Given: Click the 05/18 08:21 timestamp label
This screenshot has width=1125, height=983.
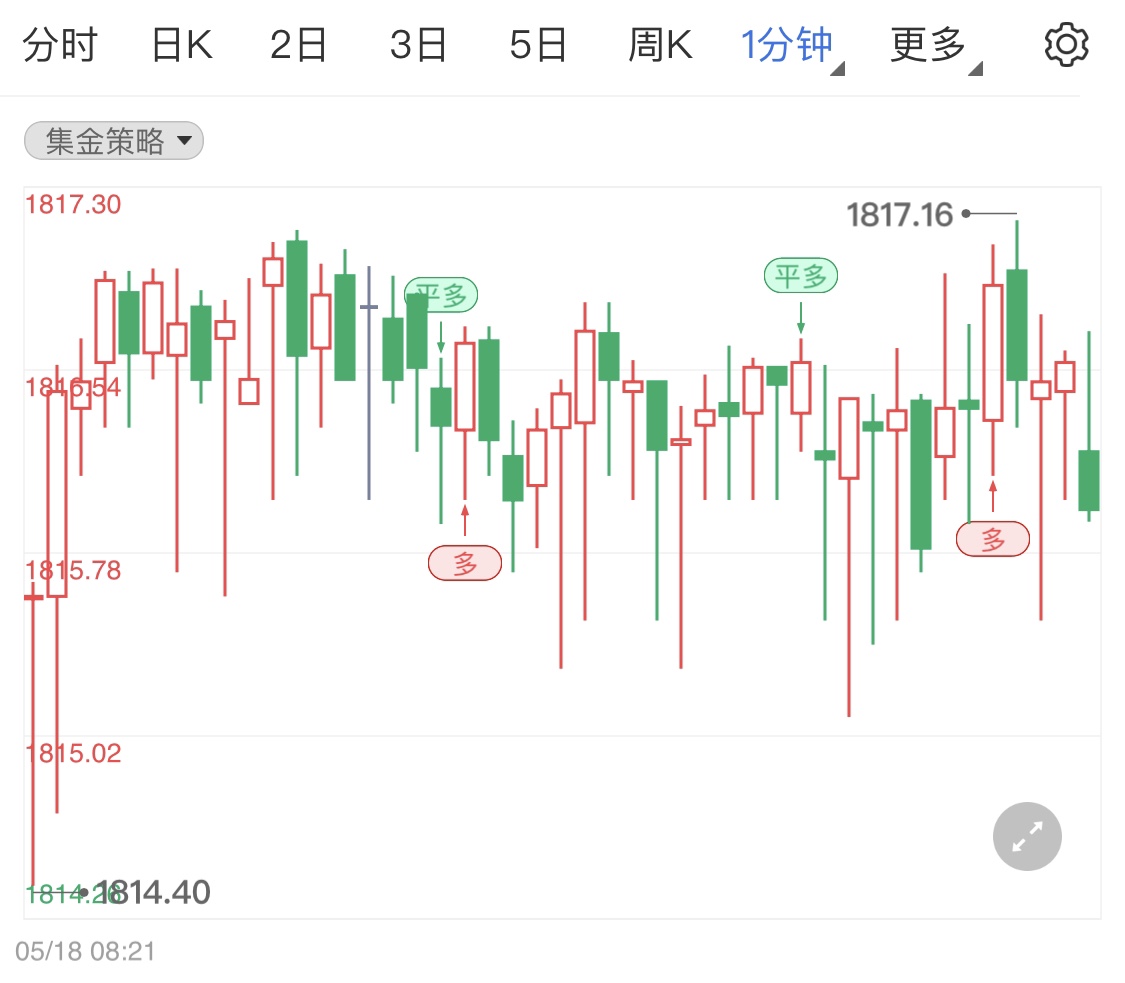Looking at the screenshot, I should [x=85, y=952].
